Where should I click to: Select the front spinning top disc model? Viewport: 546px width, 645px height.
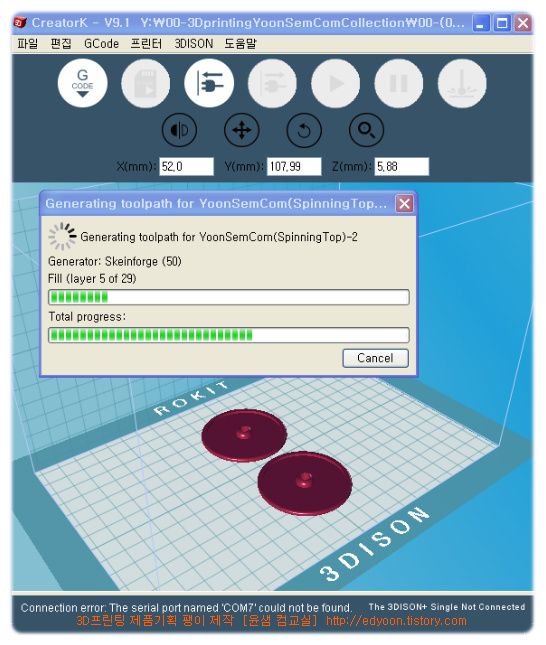[x=305, y=483]
